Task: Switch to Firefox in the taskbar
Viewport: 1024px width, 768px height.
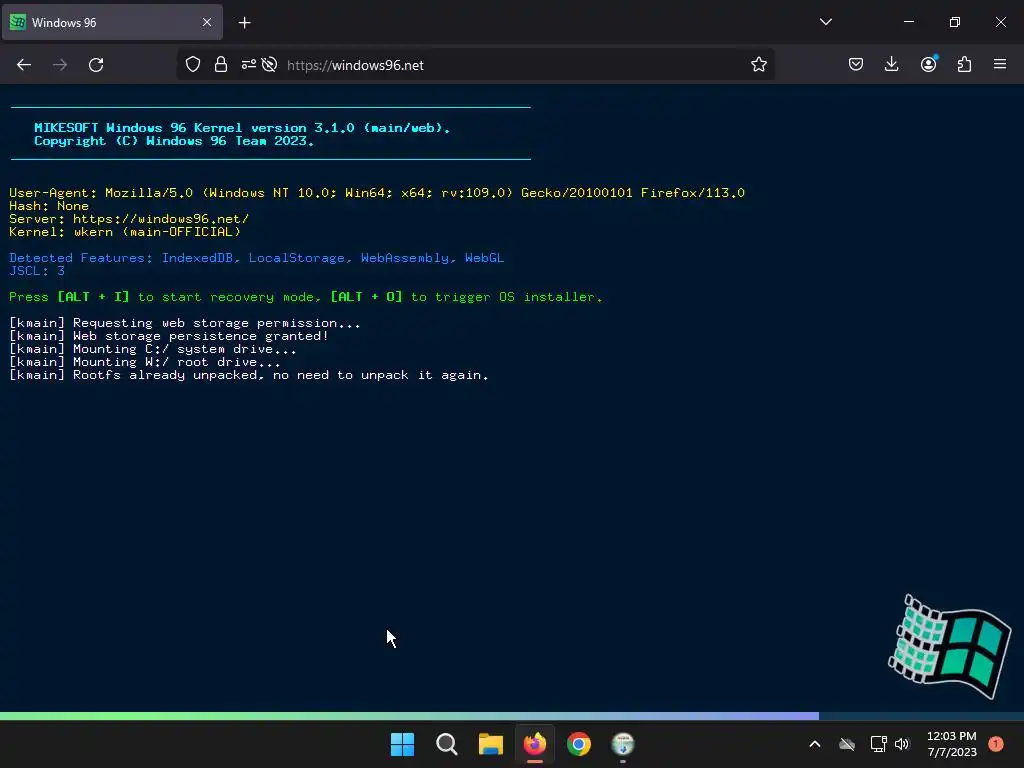Action: (x=535, y=744)
